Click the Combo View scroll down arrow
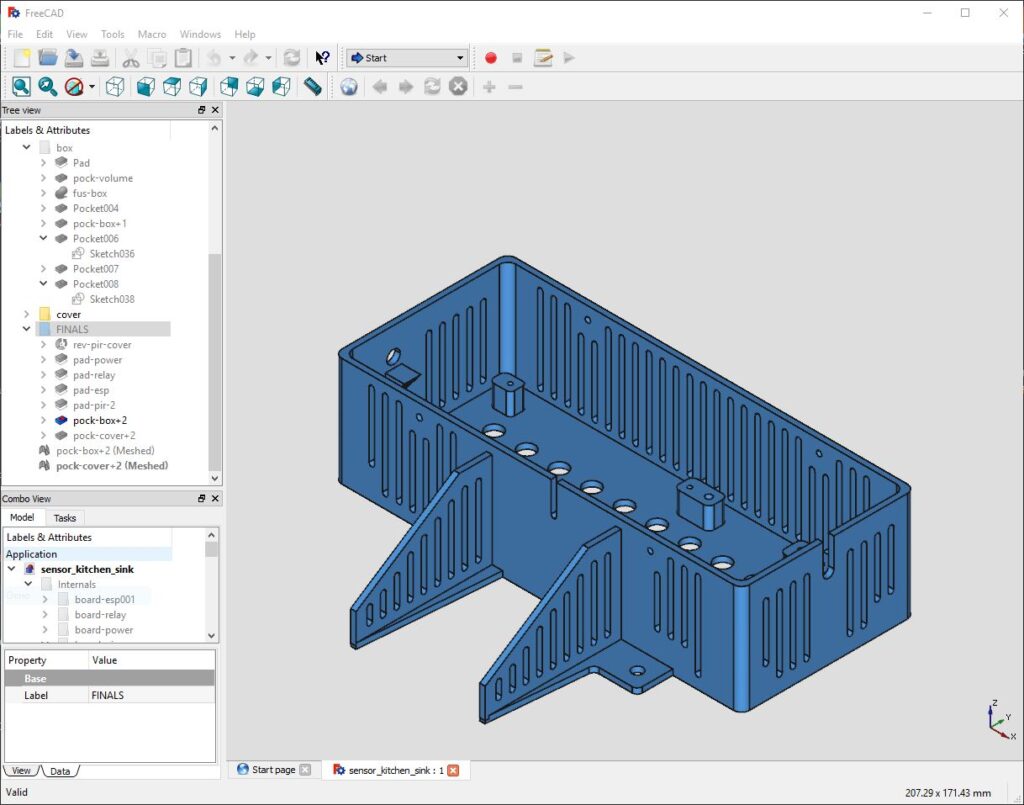 point(212,635)
